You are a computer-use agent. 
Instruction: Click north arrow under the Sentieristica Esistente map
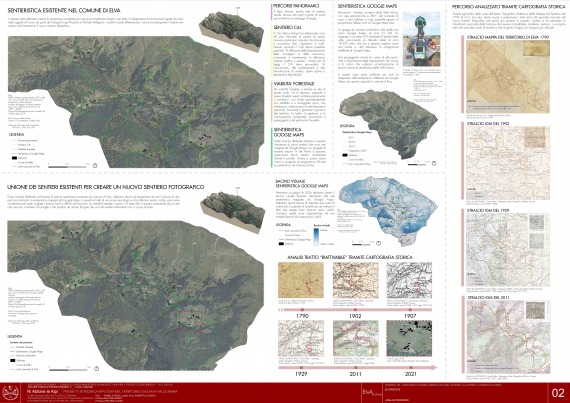95,166
